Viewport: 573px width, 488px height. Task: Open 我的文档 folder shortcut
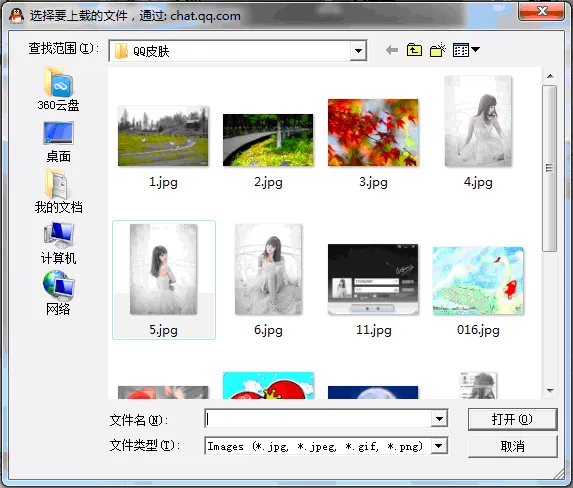[58, 191]
